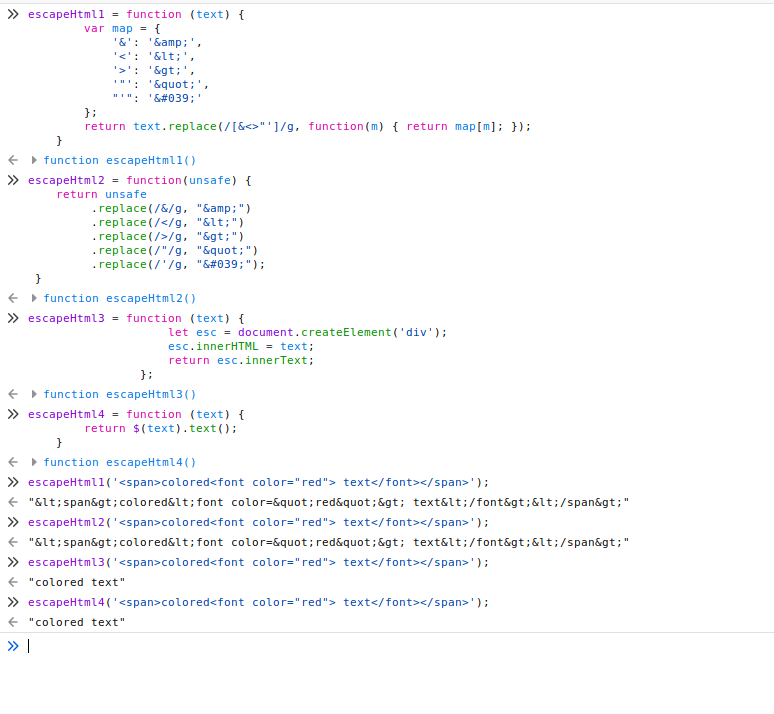The height and width of the screenshot is (714, 774).
Task: Click the first "colored text" output
Action: pyautogui.click(x=77, y=583)
